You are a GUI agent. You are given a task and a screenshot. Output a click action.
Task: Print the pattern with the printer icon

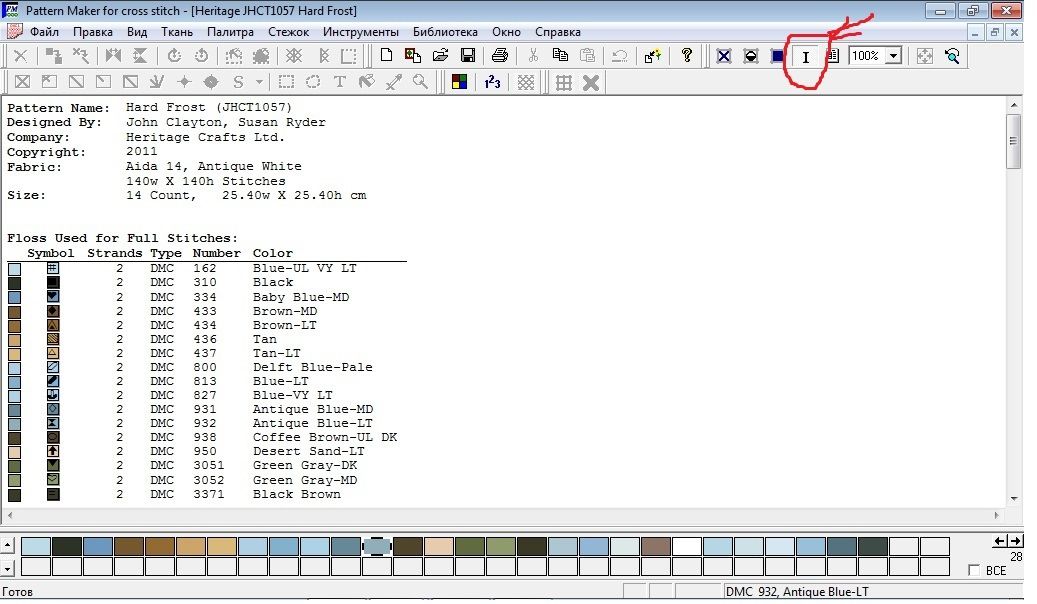coord(500,56)
